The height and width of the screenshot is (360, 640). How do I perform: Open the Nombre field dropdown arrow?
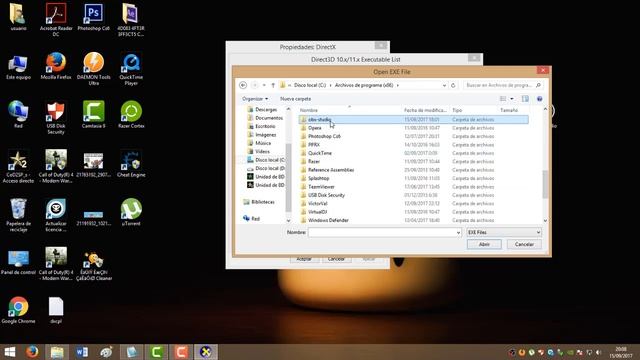(458, 232)
